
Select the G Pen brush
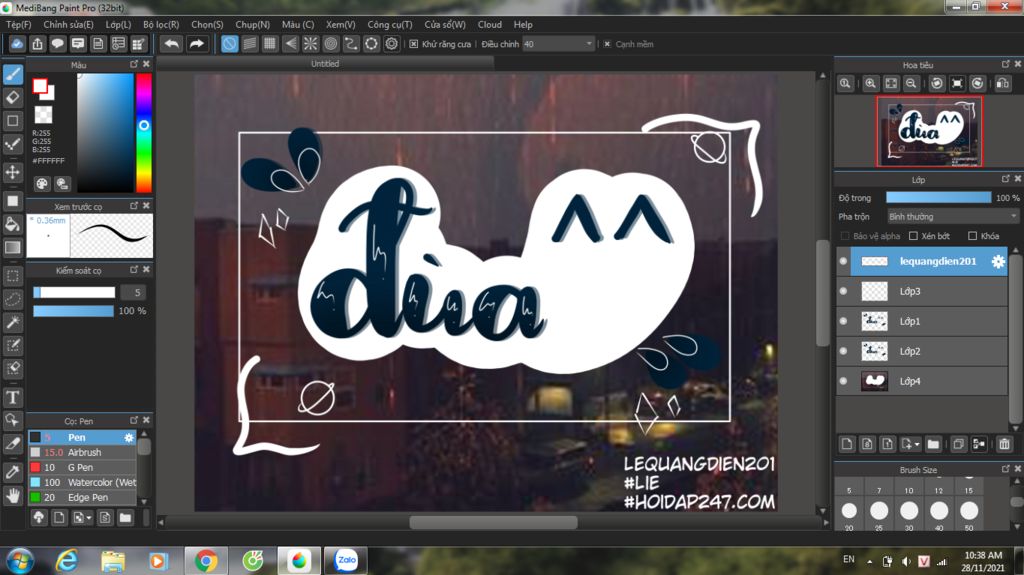pos(82,467)
